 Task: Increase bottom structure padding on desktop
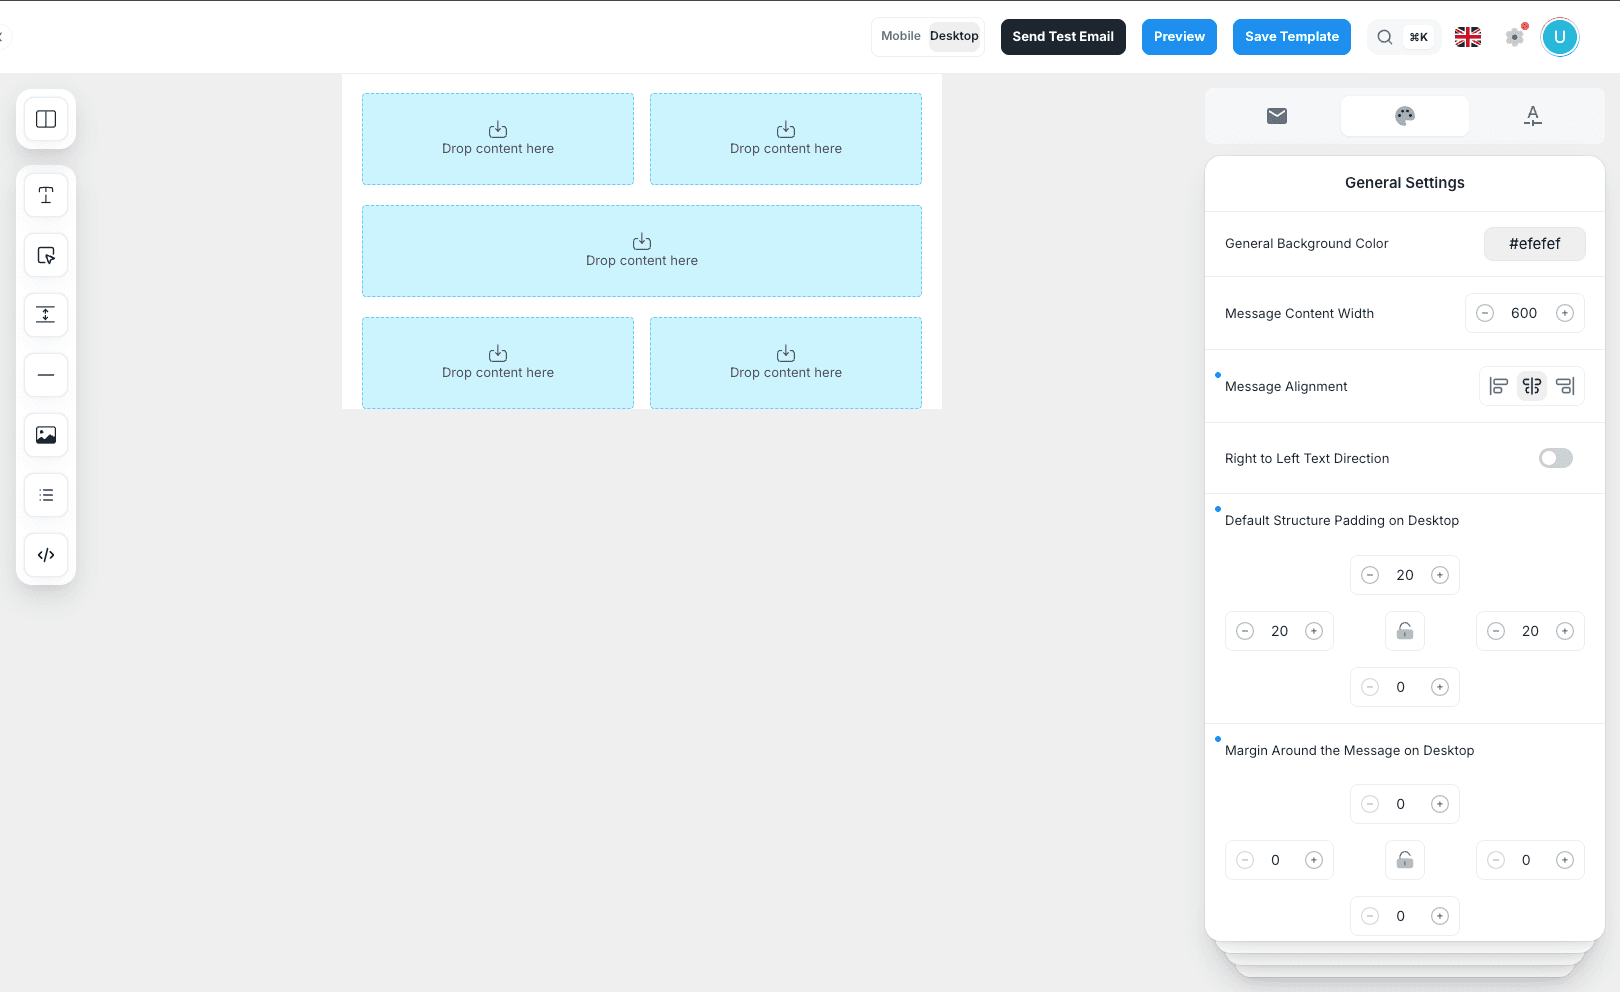click(x=1440, y=687)
